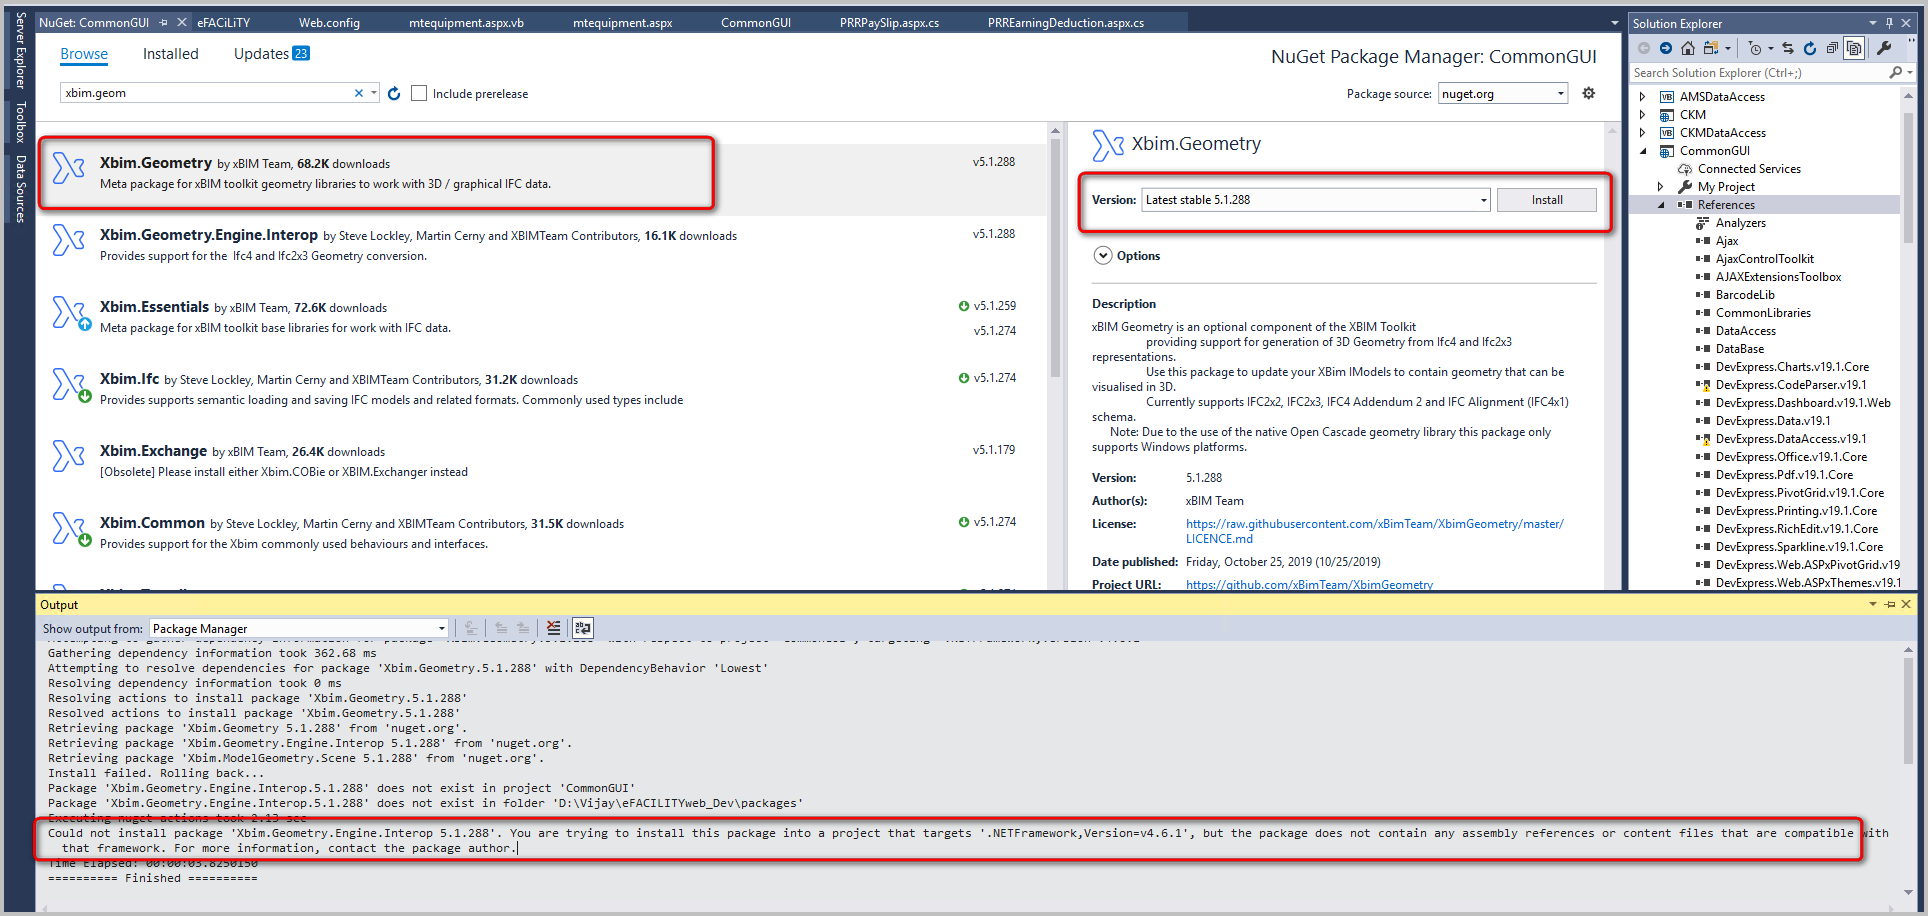This screenshot has height=916, width=1928.
Task: Click the Install button for Xbim.Geometry
Action: click(1546, 199)
